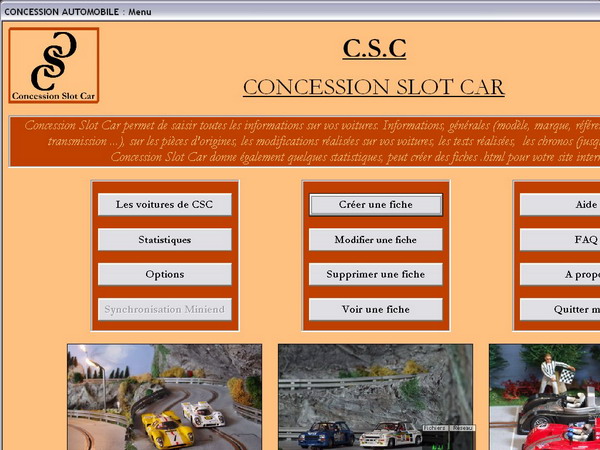This screenshot has width=600, height=450.
Task: Open Voir une fiche
Action: tap(375, 309)
